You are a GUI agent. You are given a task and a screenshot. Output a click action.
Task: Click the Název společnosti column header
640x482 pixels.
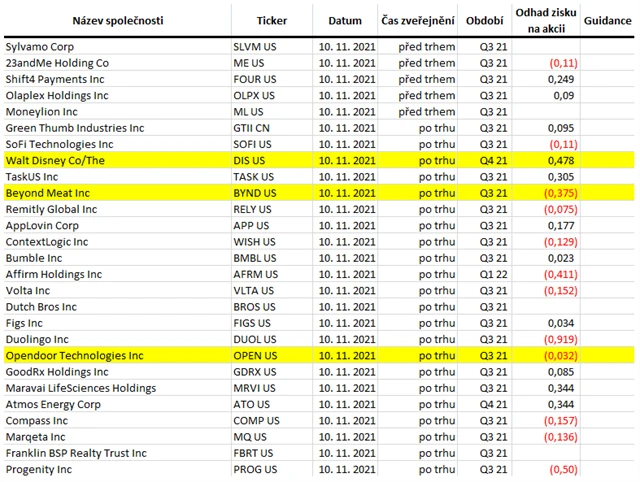119,21
